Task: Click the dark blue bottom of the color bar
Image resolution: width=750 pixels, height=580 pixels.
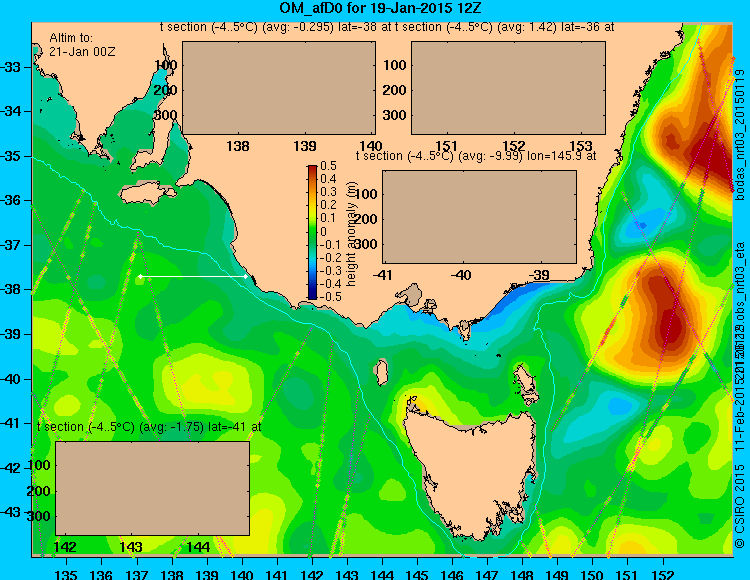Action: 312,295
